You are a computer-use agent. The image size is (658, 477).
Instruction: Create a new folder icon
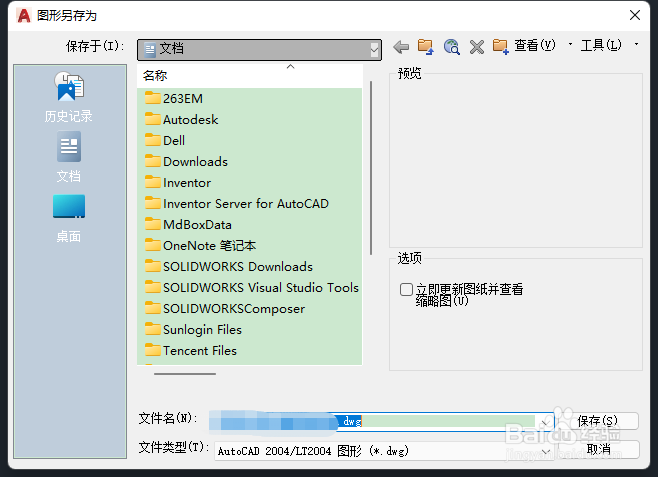[501, 47]
